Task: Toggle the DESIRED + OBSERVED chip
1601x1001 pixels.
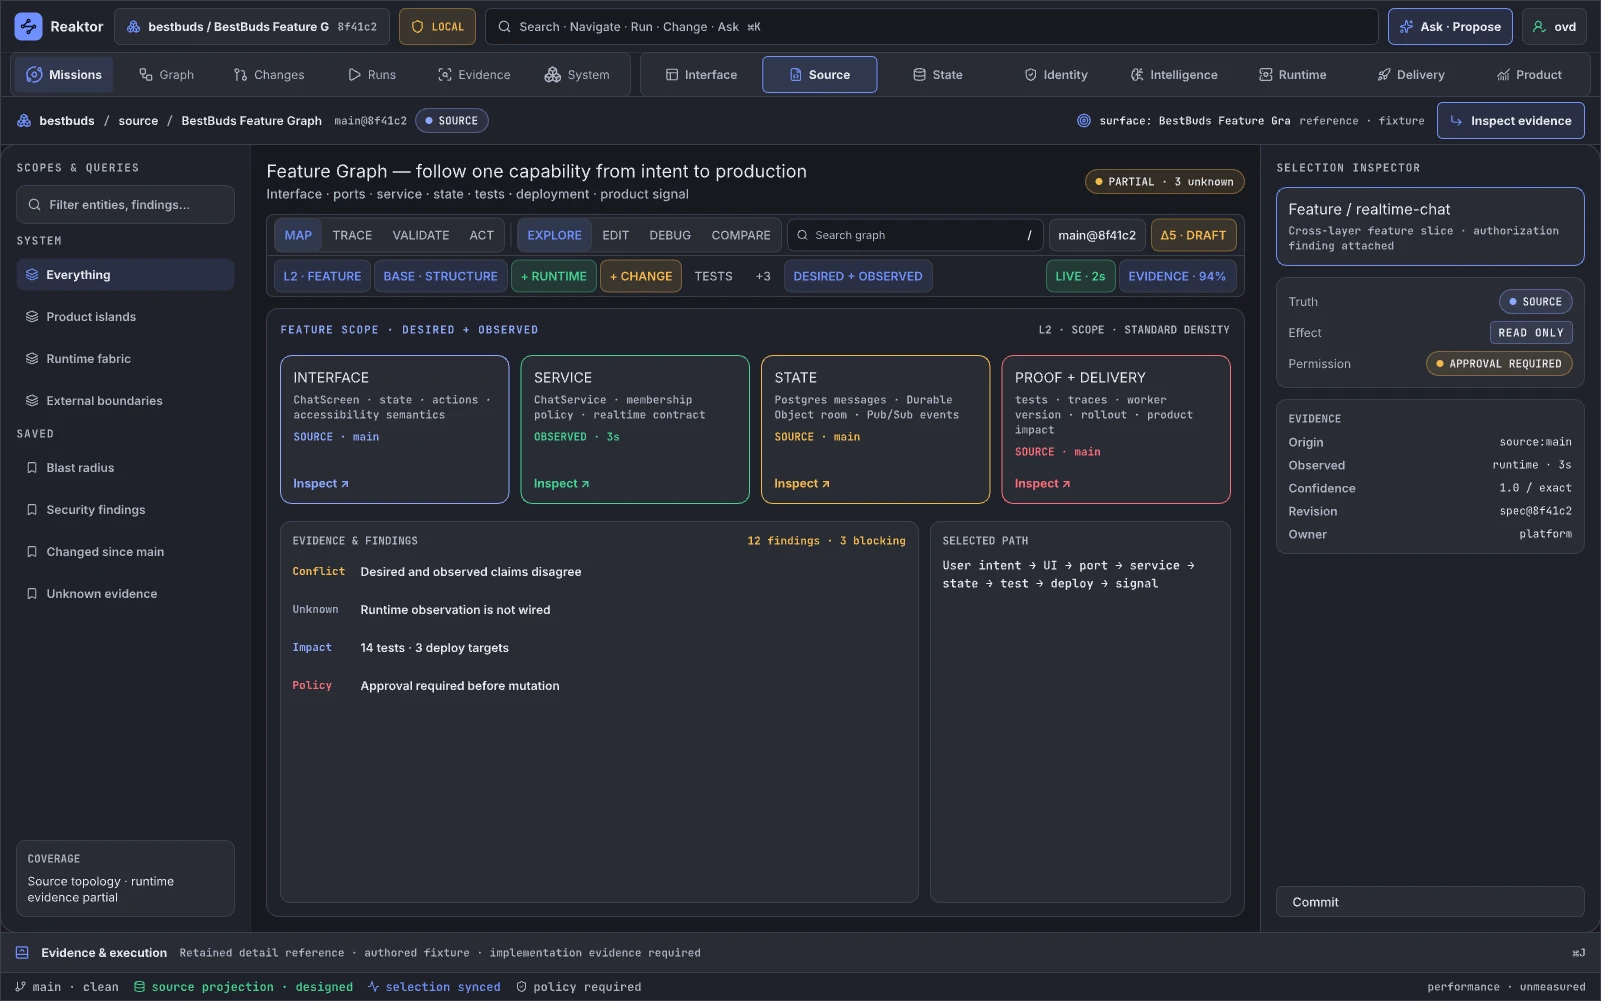Action: point(858,277)
